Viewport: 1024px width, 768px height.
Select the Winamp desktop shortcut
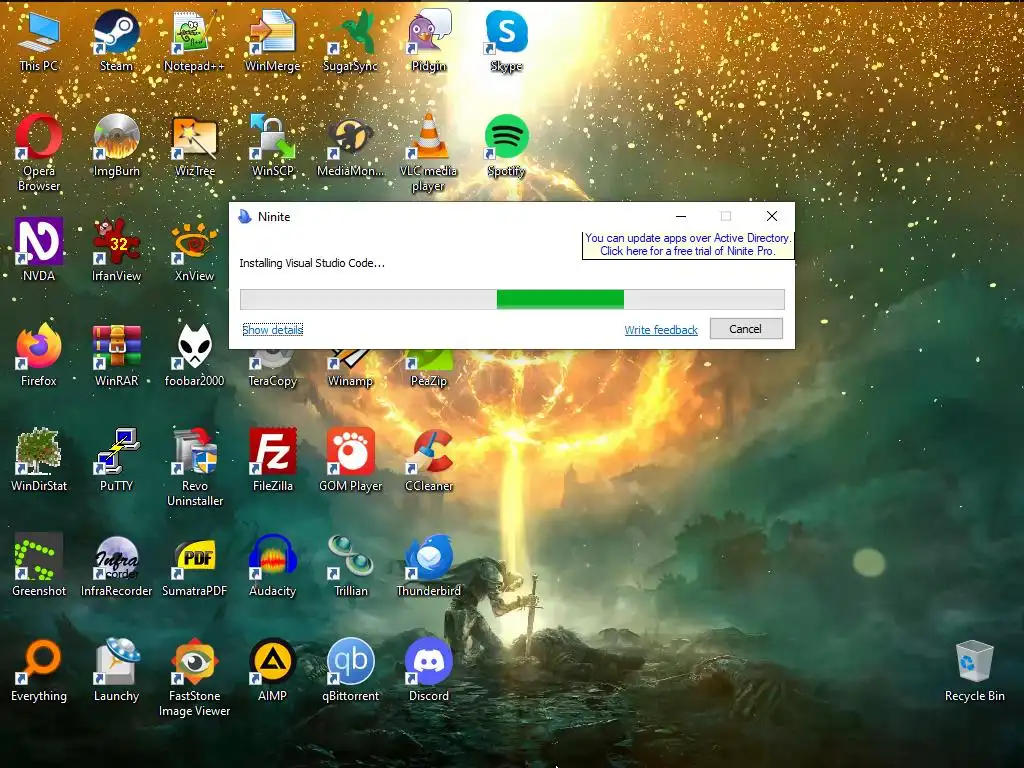click(x=351, y=369)
